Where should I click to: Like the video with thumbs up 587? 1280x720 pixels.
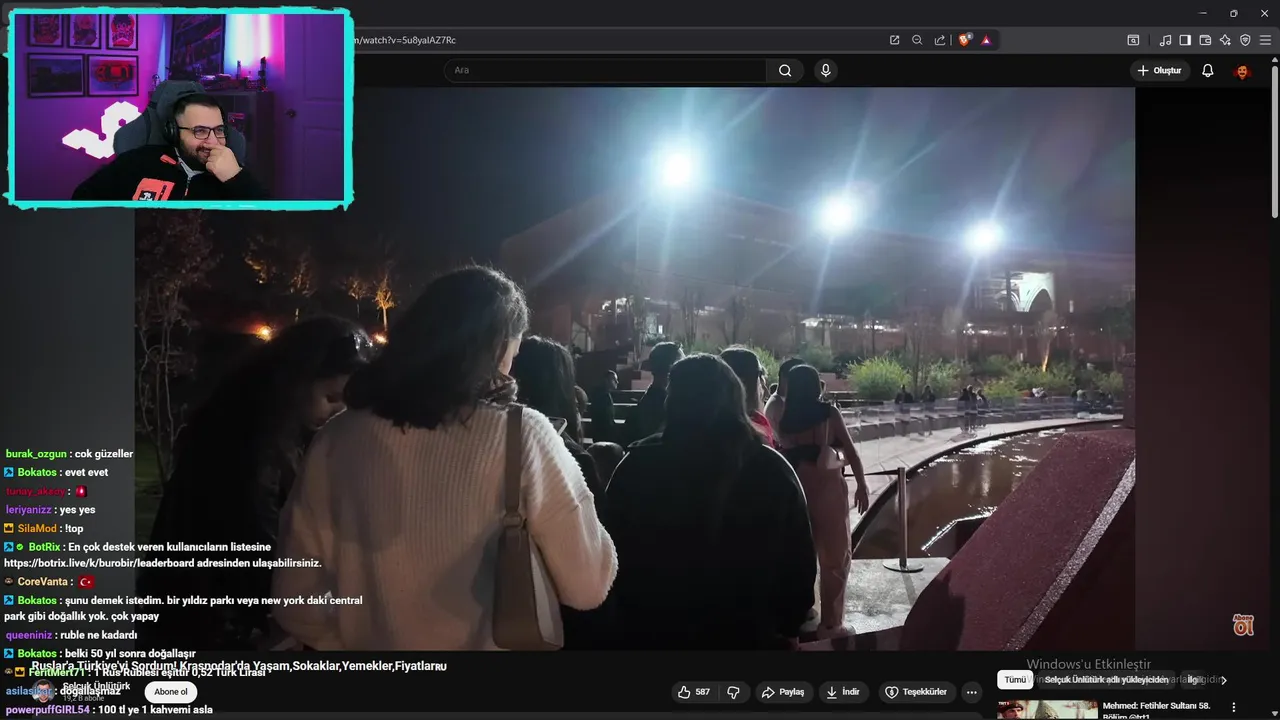(x=694, y=692)
